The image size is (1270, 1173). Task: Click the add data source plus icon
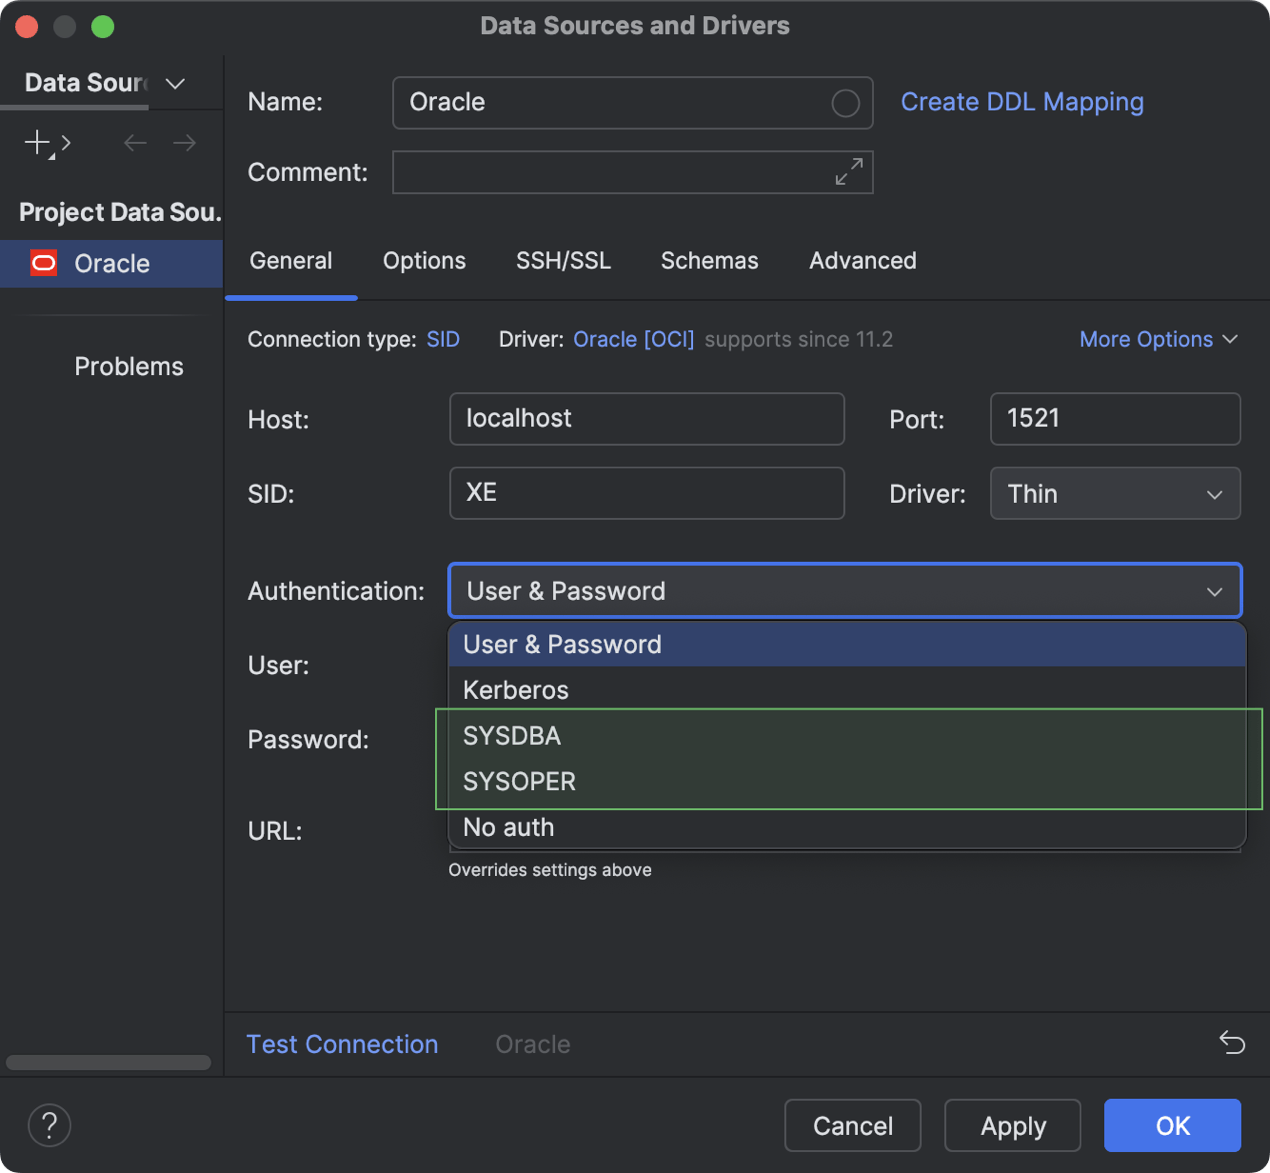(x=37, y=143)
